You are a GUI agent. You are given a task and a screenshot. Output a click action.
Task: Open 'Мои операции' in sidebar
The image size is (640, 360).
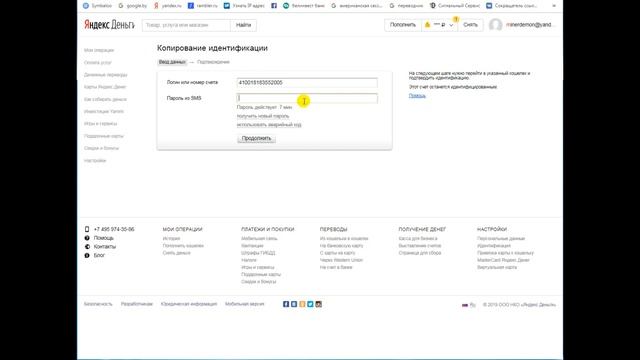pyautogui.click(x=99, y=50)
